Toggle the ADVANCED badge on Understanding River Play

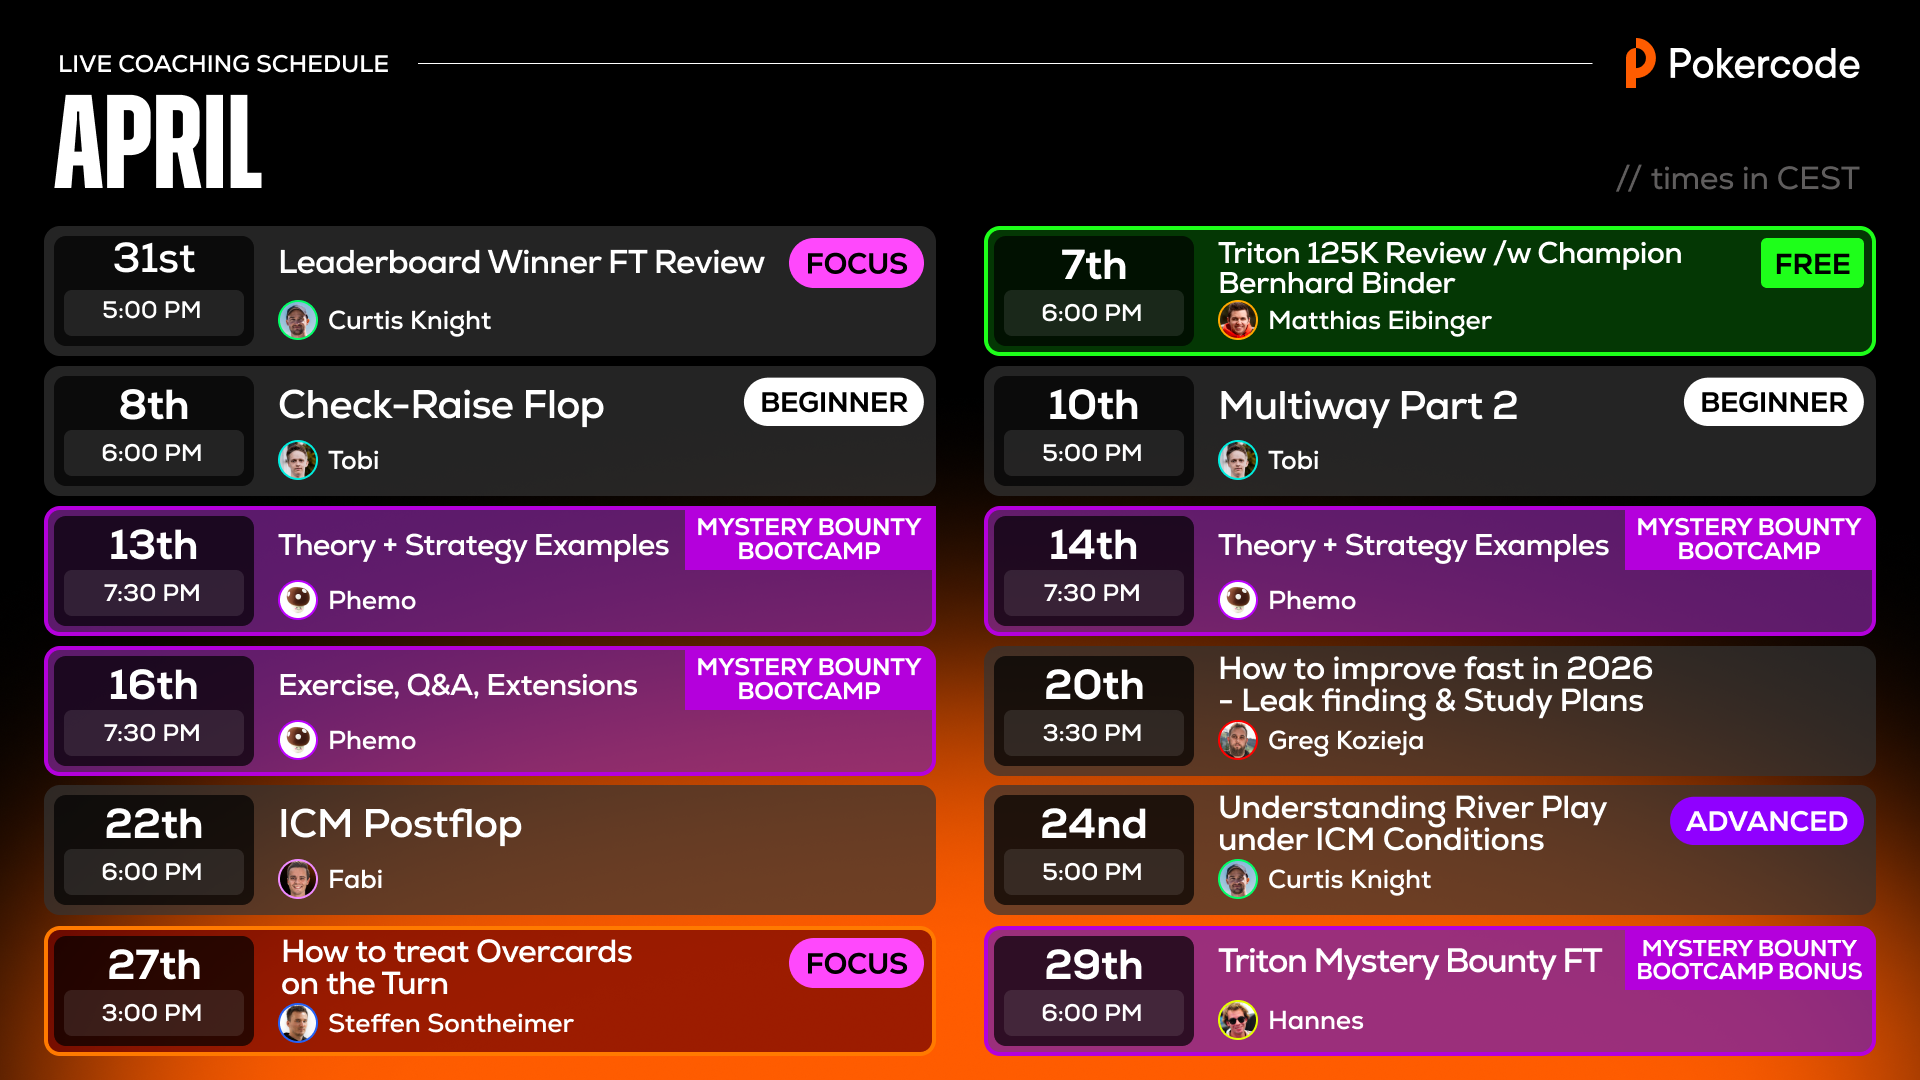[1766, 821]
